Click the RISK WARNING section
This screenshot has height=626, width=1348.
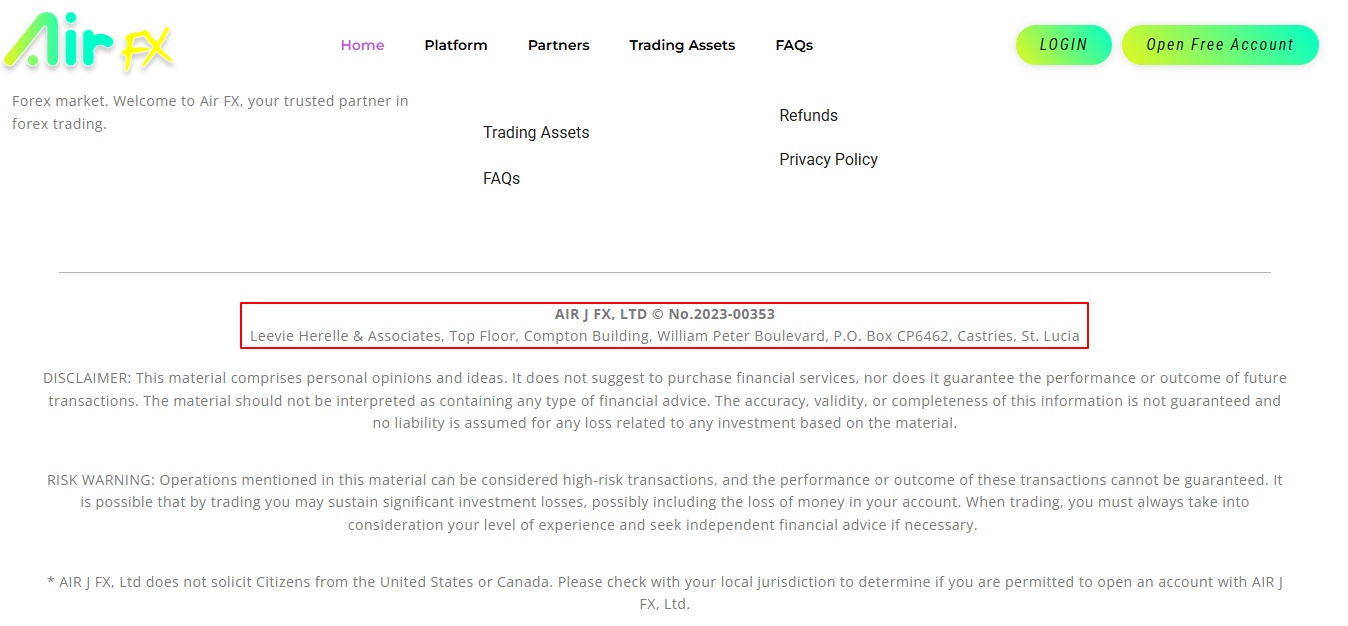(664, 501)
